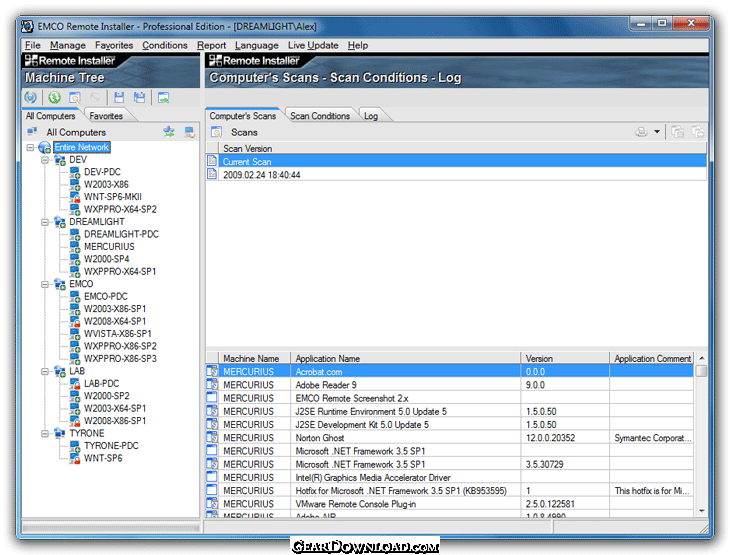730x555 pixels.
Task: Select the MERCURIUS computer in the tree
Action: coord(109,247)
